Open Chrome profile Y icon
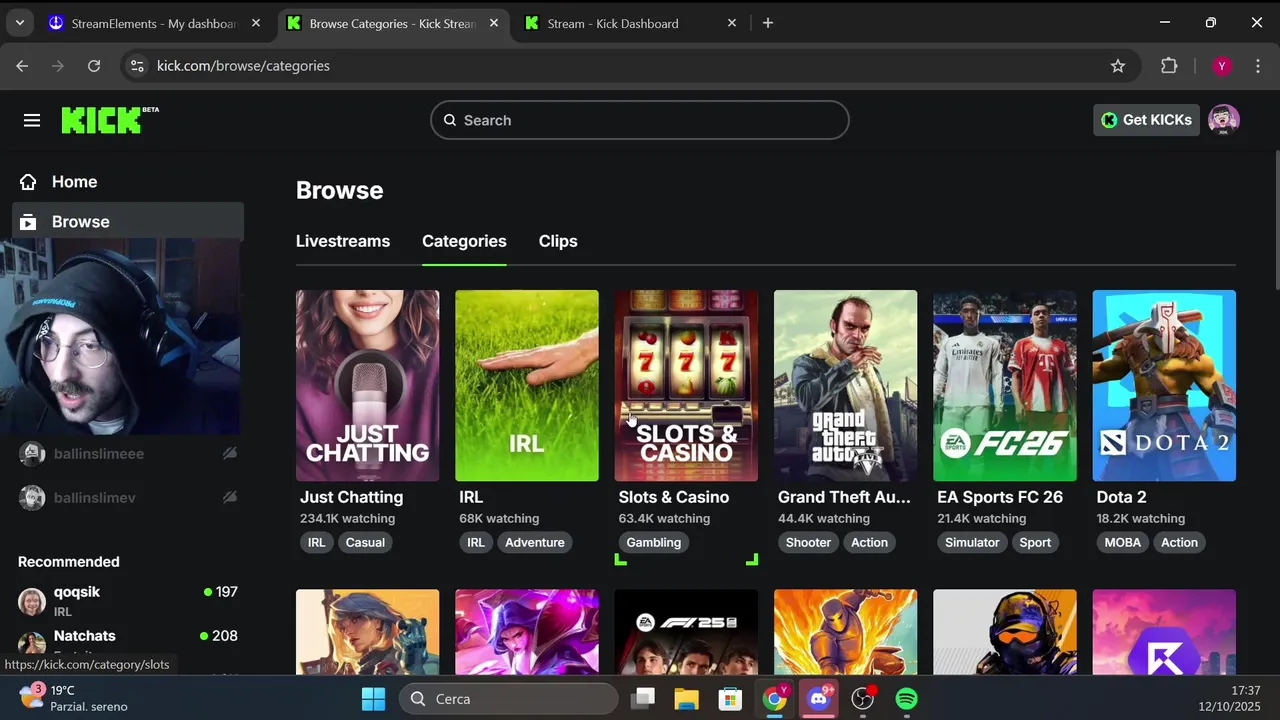 [1221, 66]
